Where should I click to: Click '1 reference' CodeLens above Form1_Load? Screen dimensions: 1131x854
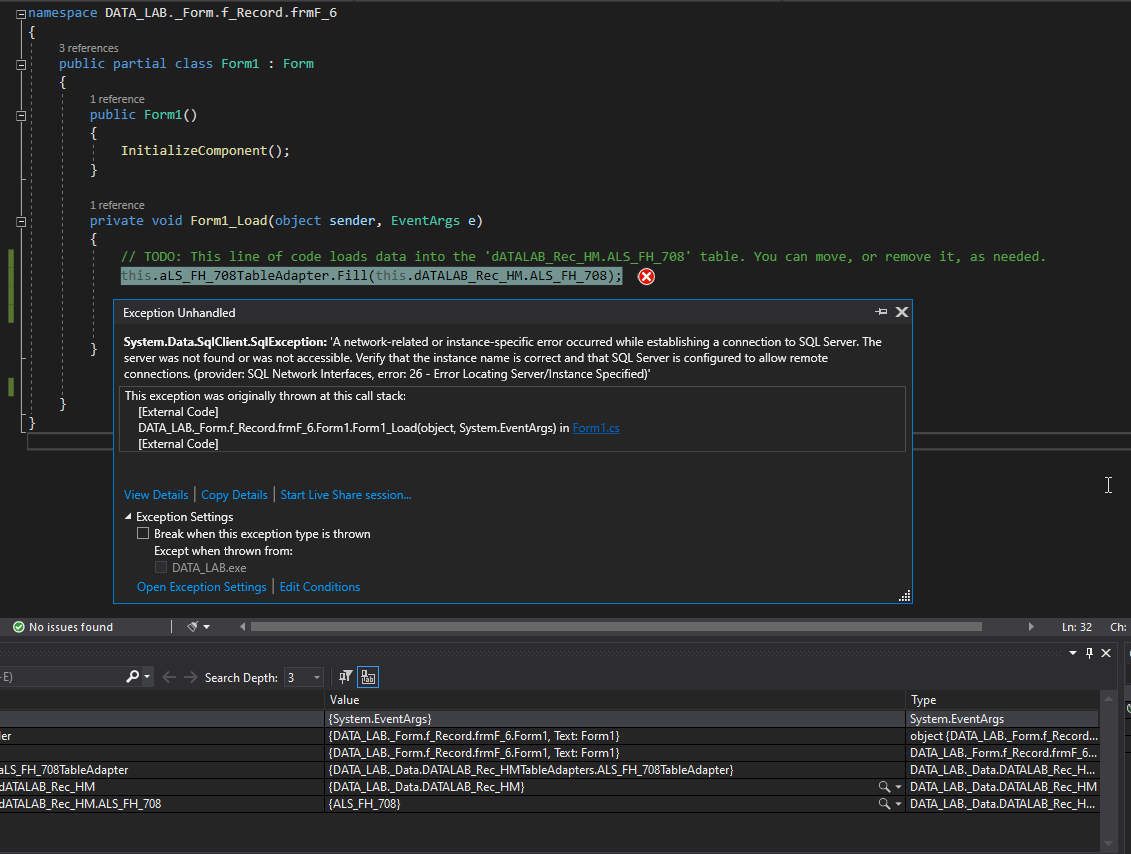117,205
